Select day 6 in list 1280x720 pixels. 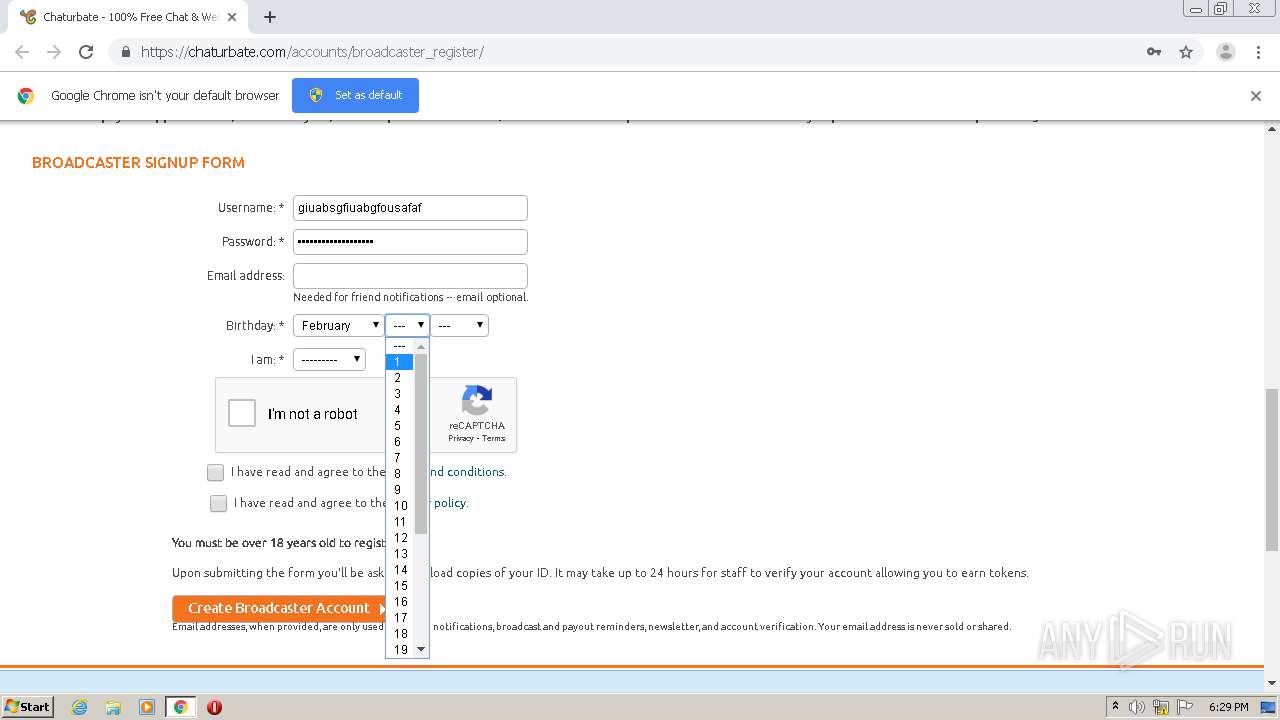coord(400,442)
